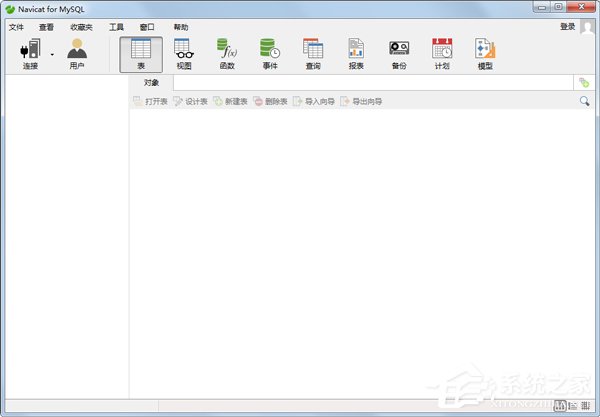Open the Connection (连接) tool
Image resolution: width=600 pixels, height=417 pixels.
[30, 54]
